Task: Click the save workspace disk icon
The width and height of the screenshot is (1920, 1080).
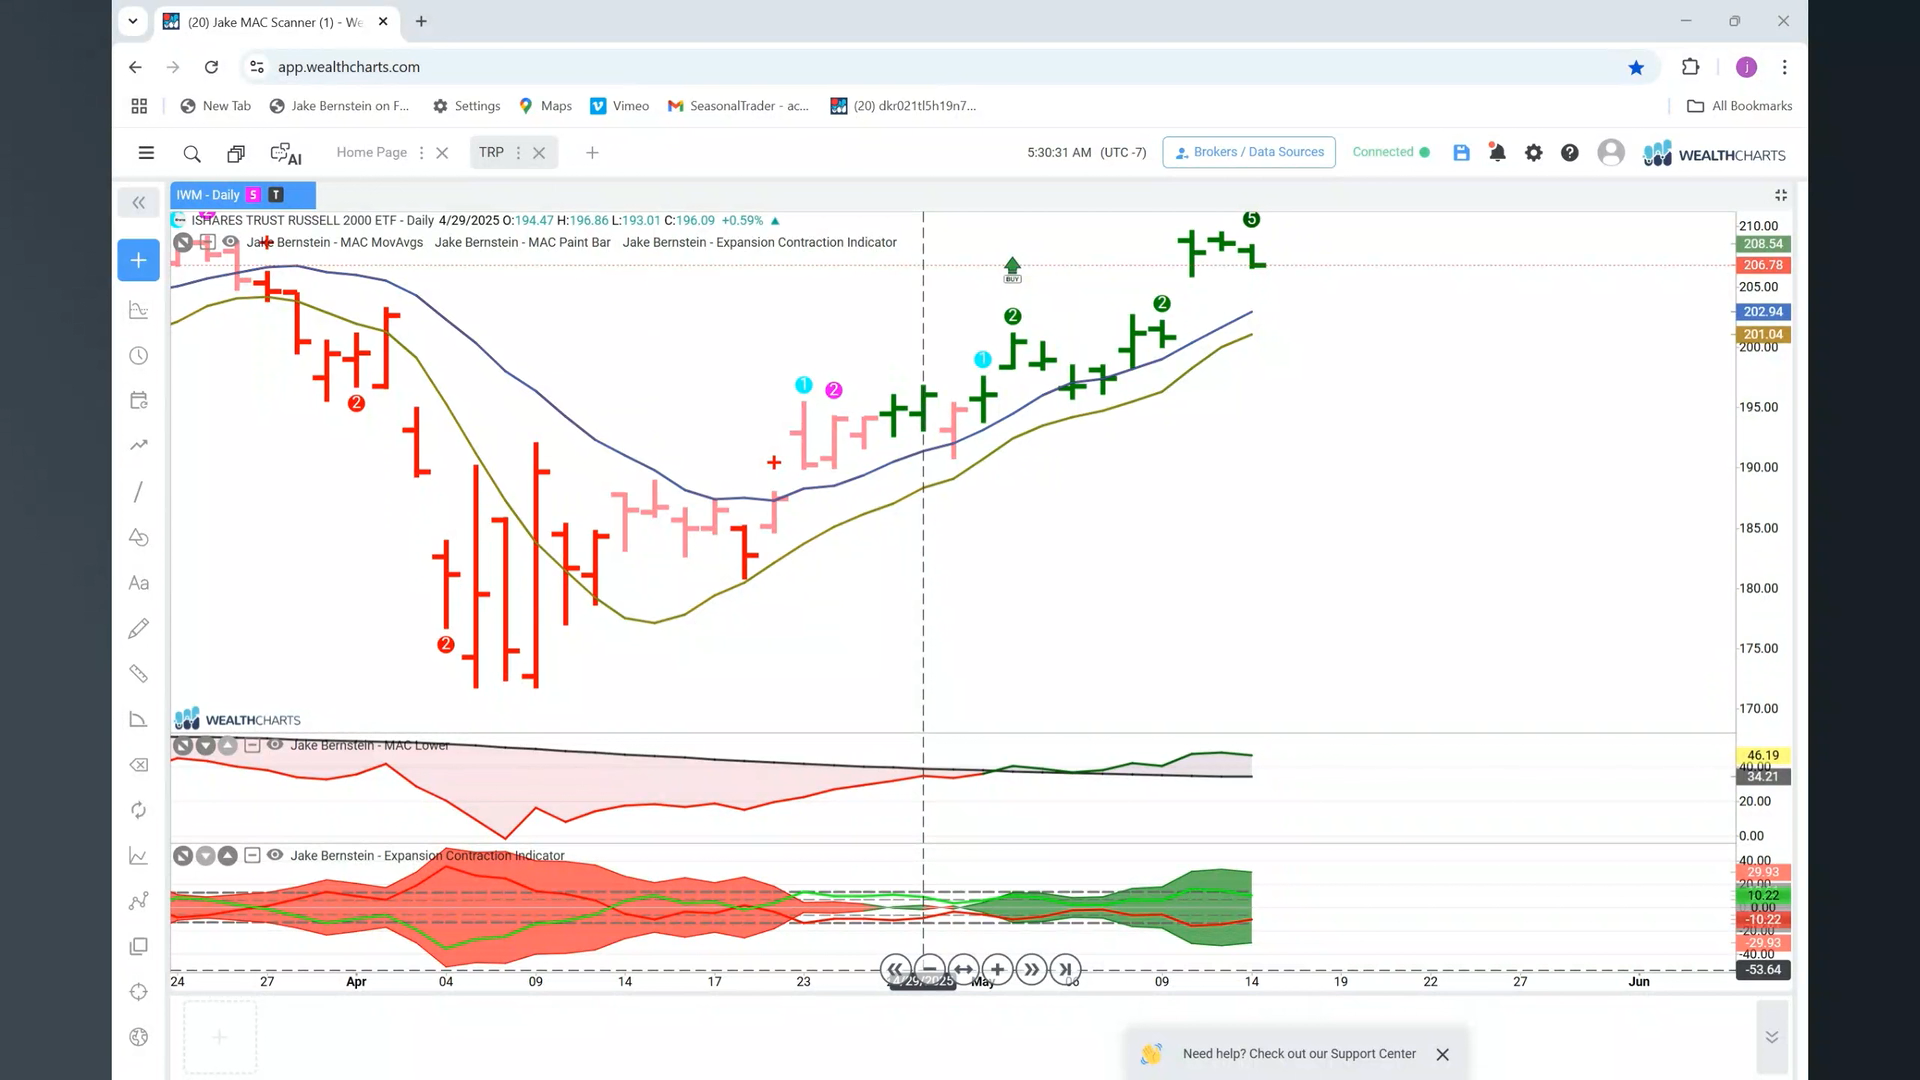Action: pos(1461,152)
